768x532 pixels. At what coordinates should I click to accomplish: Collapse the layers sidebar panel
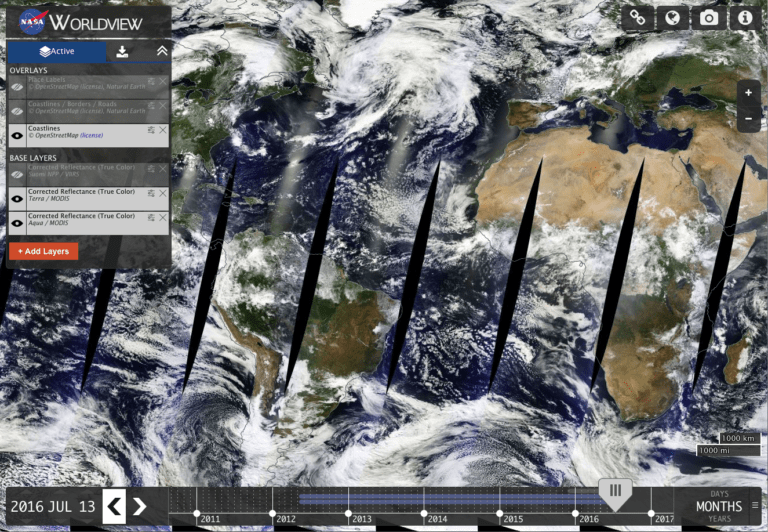[162, 51]
